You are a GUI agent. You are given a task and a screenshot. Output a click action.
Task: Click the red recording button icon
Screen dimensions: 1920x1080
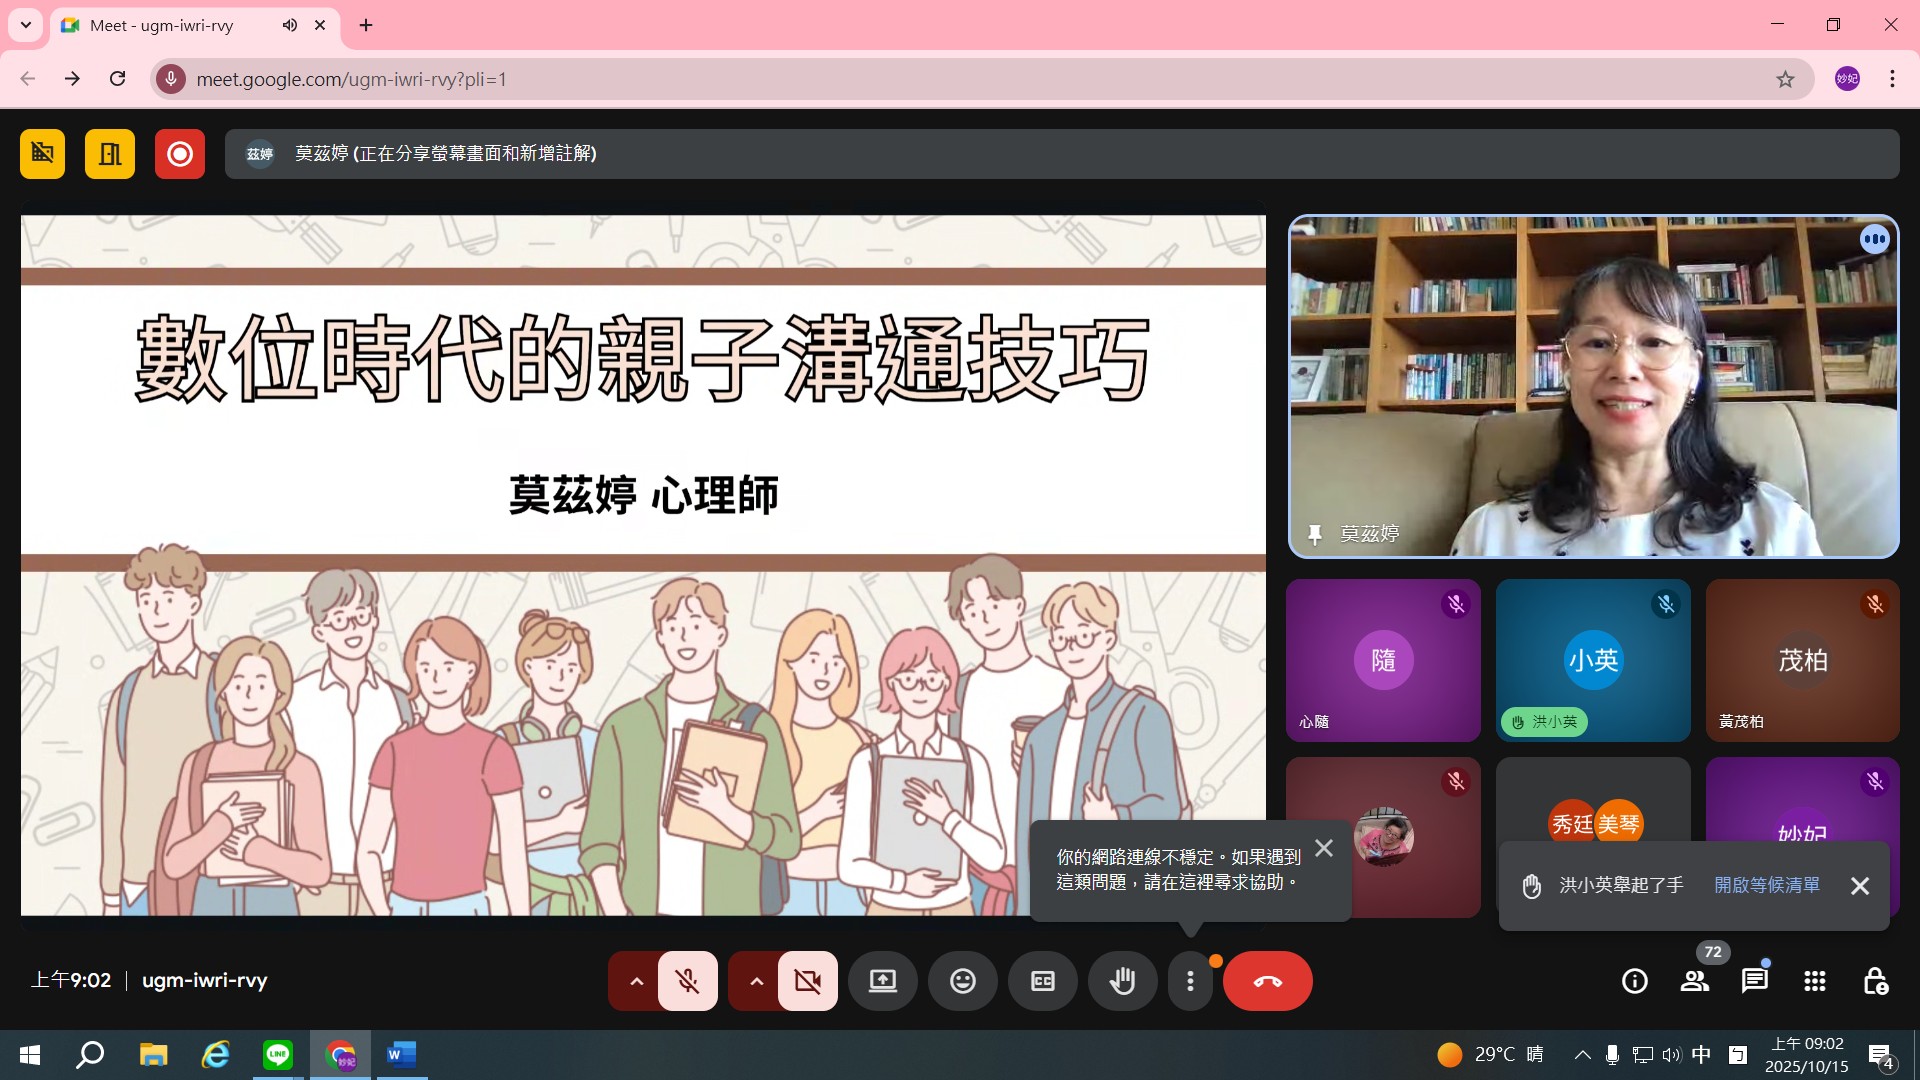click(180, 154)
